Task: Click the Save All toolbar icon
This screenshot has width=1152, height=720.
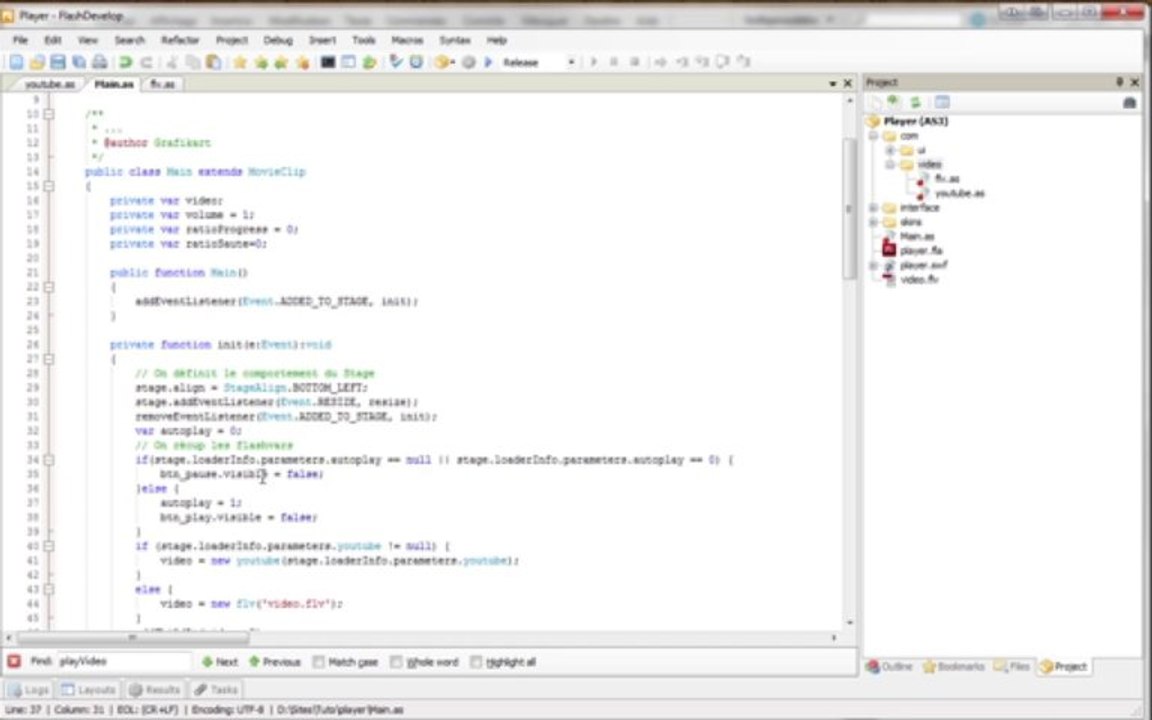Action: click(x=79, y=62)
